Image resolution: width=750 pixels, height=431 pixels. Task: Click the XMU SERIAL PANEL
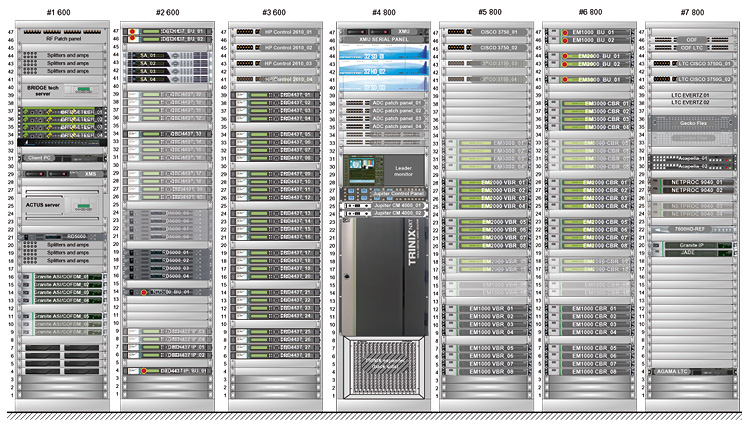pyautogui.click(x=384, y=39)
